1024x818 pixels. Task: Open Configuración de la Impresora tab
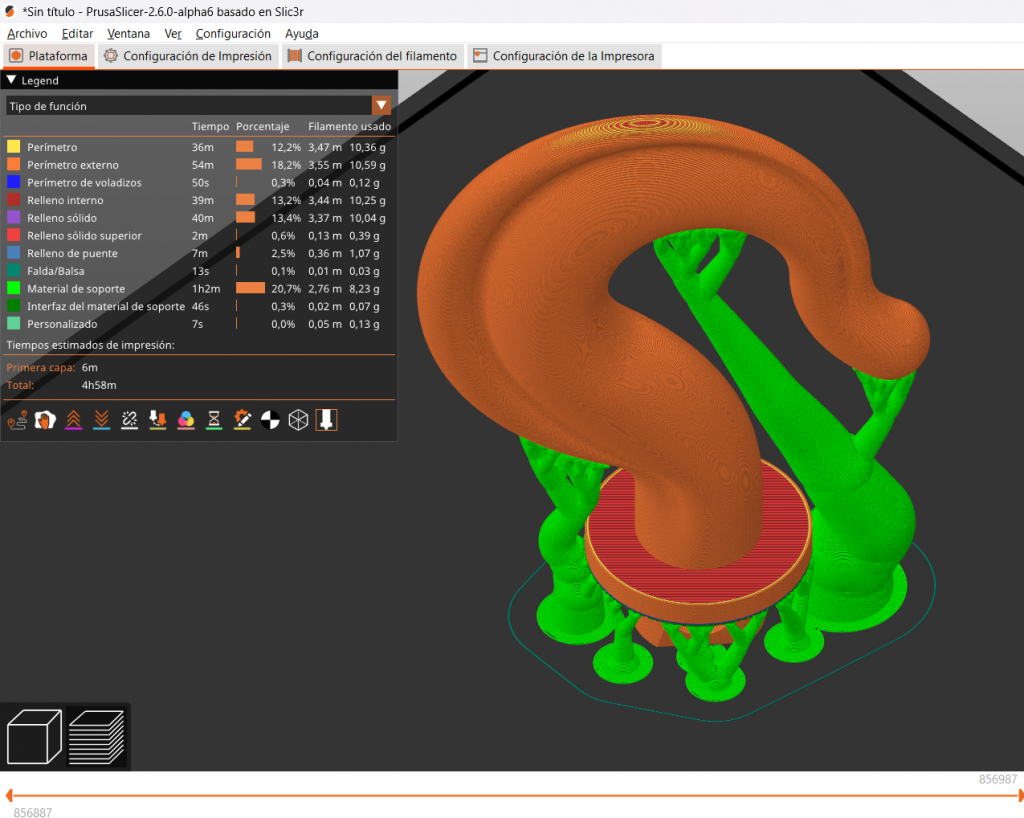[564, 56]
